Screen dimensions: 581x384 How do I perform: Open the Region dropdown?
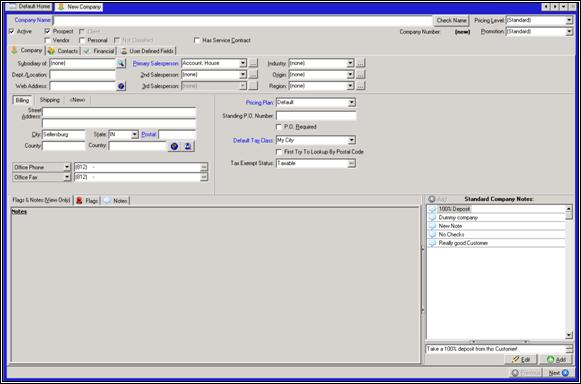point(350,86)
